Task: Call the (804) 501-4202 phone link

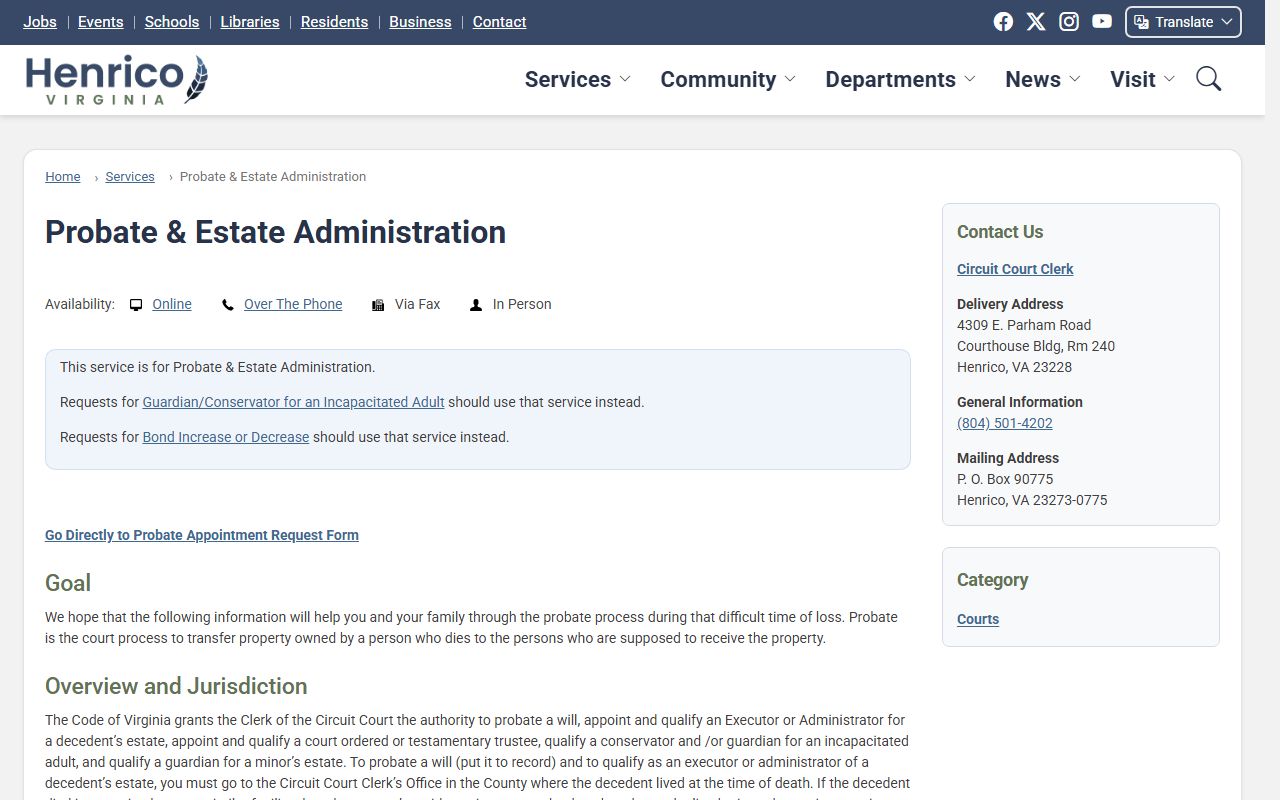Action: 1005,423
